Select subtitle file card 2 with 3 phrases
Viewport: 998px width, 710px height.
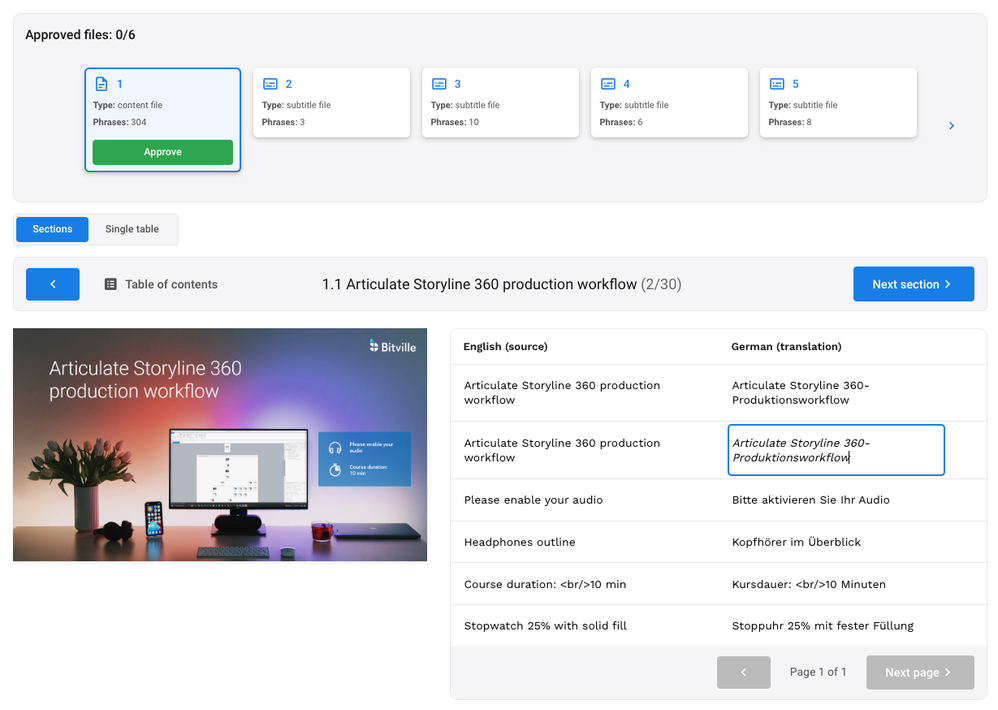pyautogui.click(x=332, y=102)
